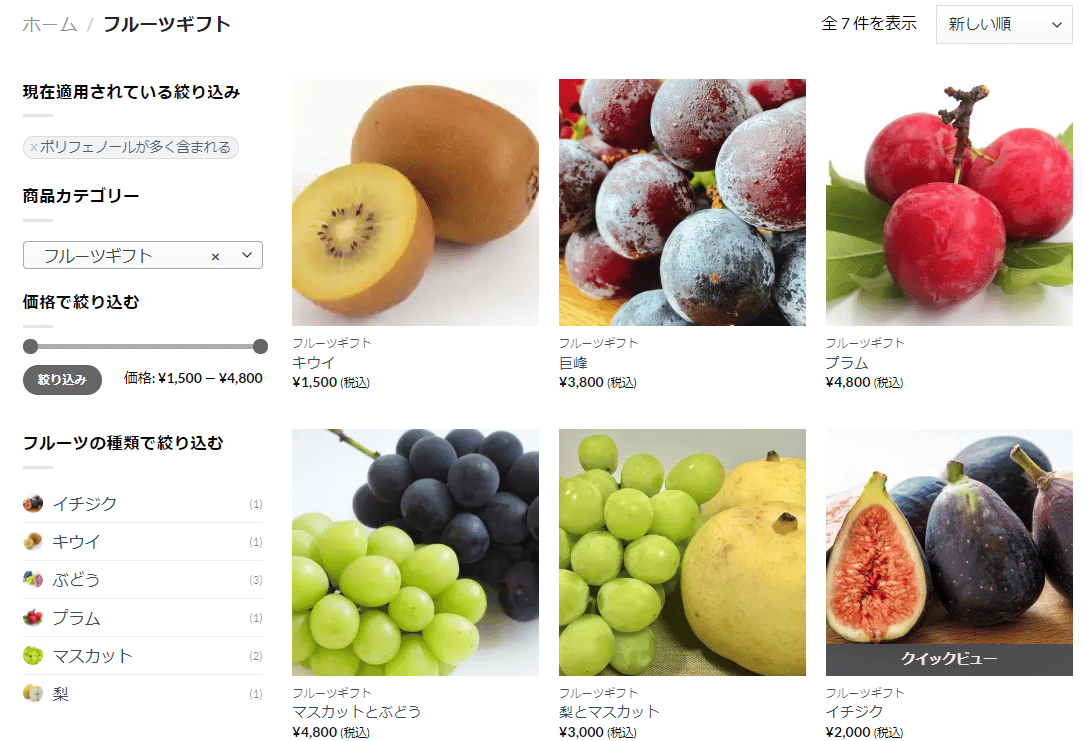The width and height of the screenshot is (1083, 741).
Task: Open the 新しい順 sort dropdown
Action: (x=1004, y=25)
